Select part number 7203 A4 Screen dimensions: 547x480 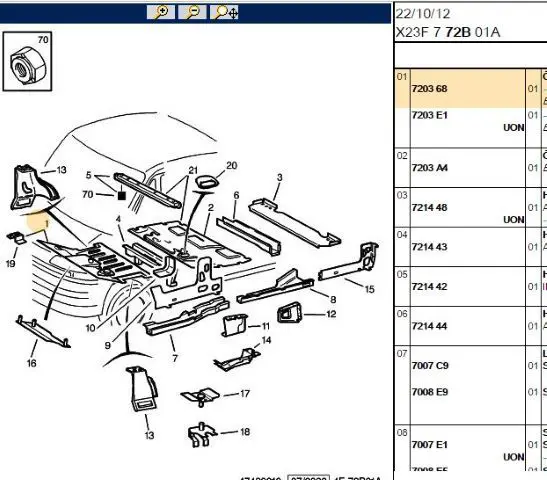pos(429,168)
